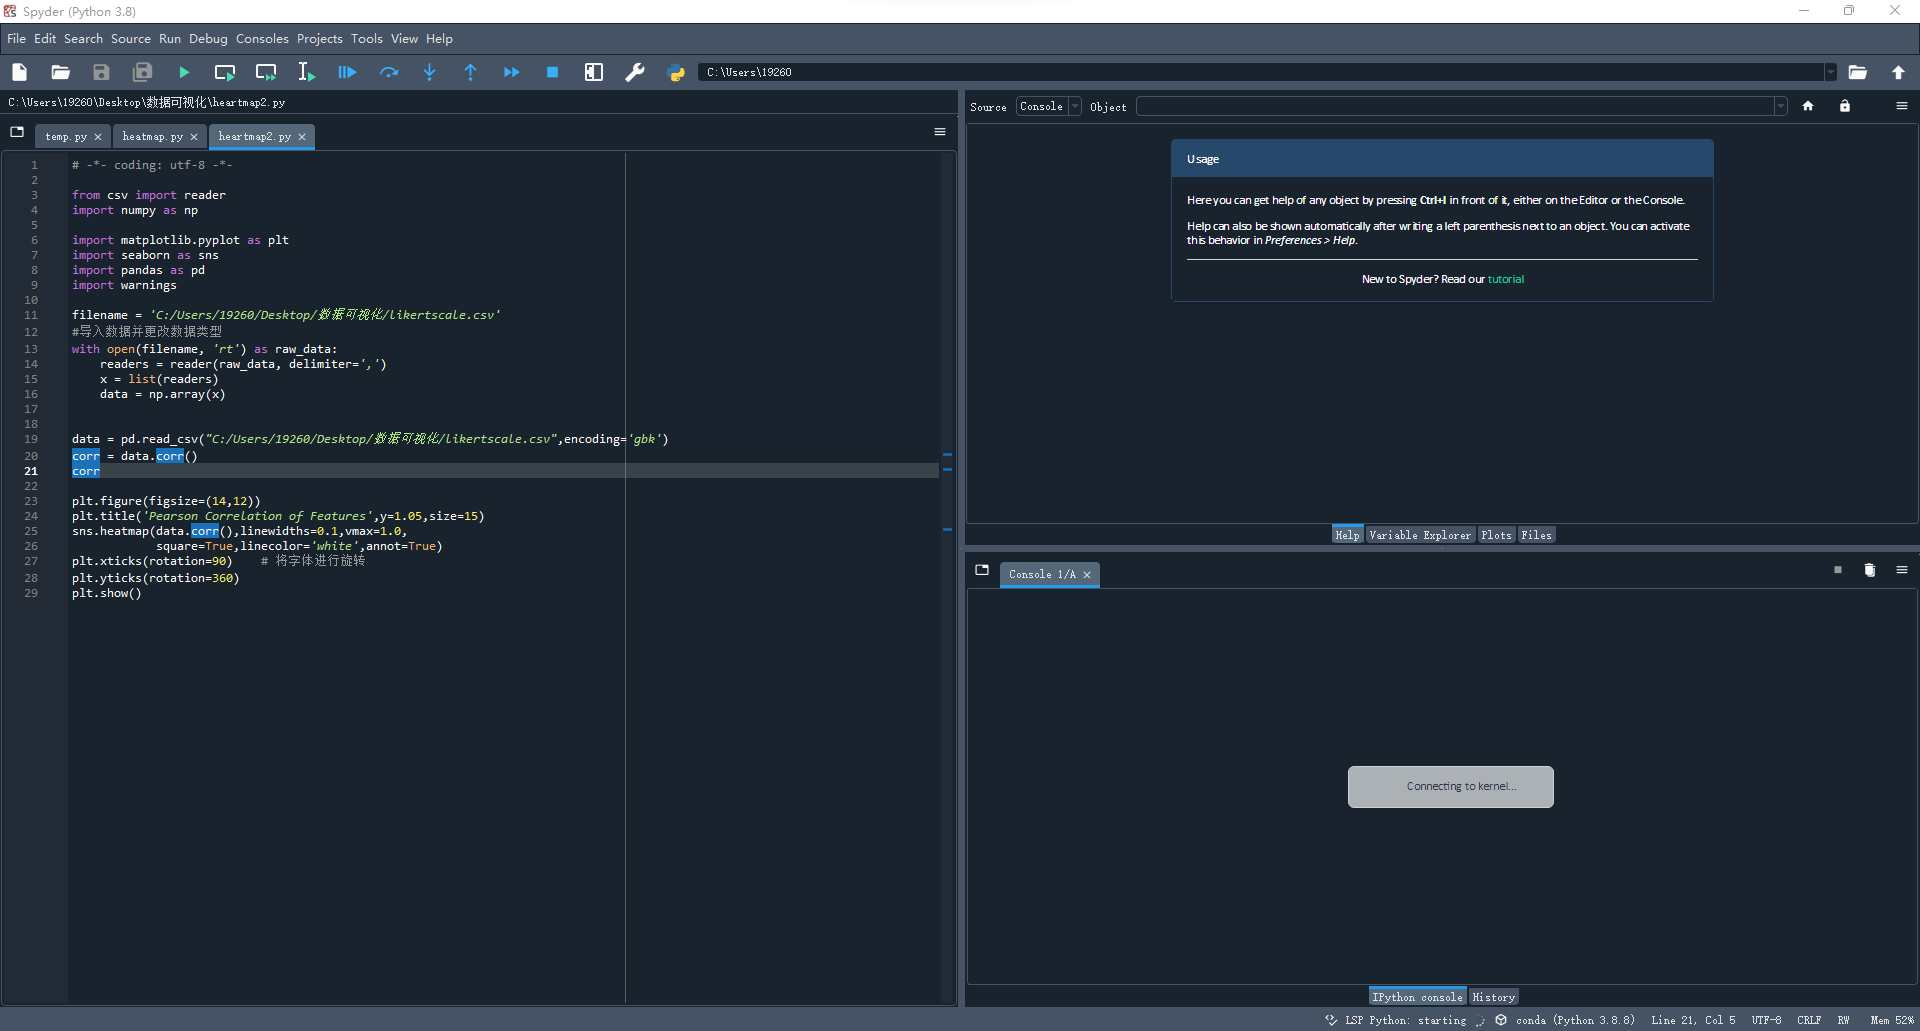1920x1031 pixels.
Task: Open the Projects menu
Action: 320,39
